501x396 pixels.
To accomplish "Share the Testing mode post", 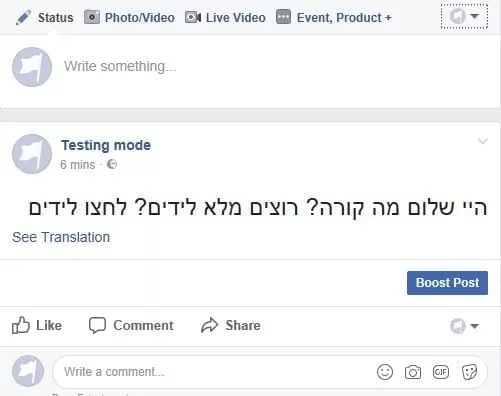I will pos(231,325).
